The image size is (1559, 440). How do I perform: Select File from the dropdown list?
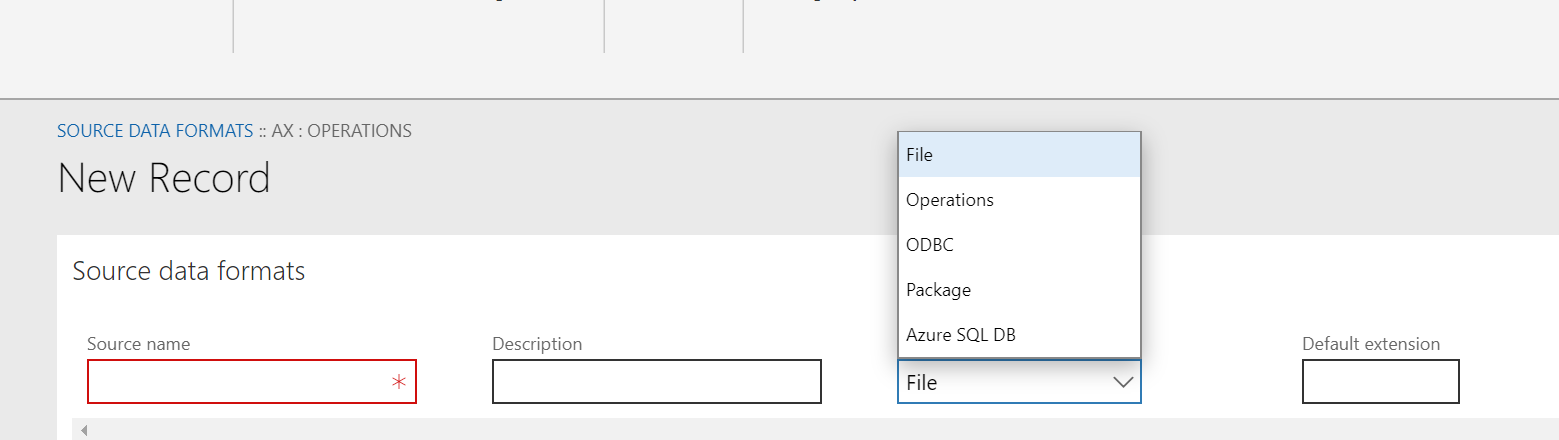1019,155
